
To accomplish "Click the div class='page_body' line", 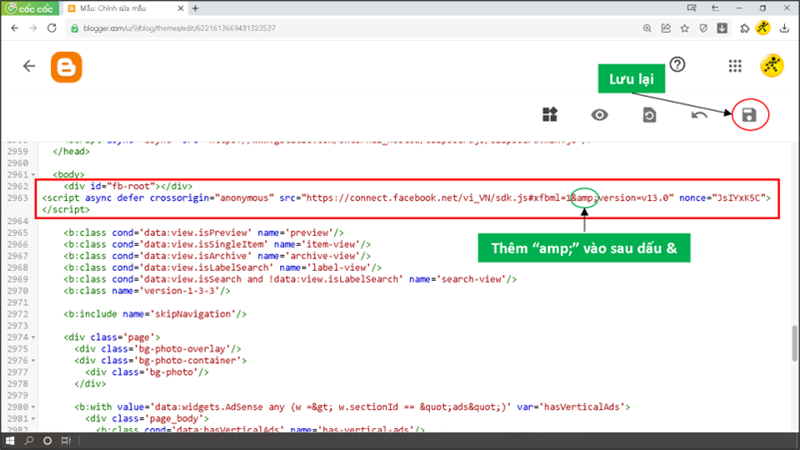I will tap(147, 419).
